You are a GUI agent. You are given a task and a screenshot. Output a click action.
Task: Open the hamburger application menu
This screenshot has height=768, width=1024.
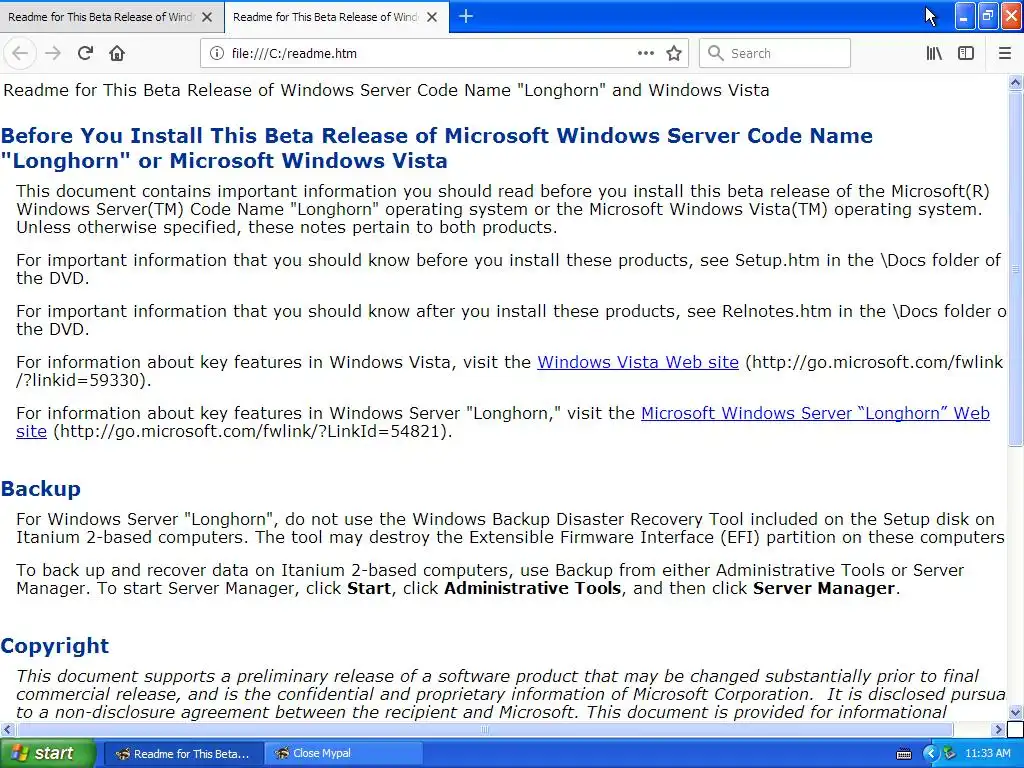(1004, 54)
